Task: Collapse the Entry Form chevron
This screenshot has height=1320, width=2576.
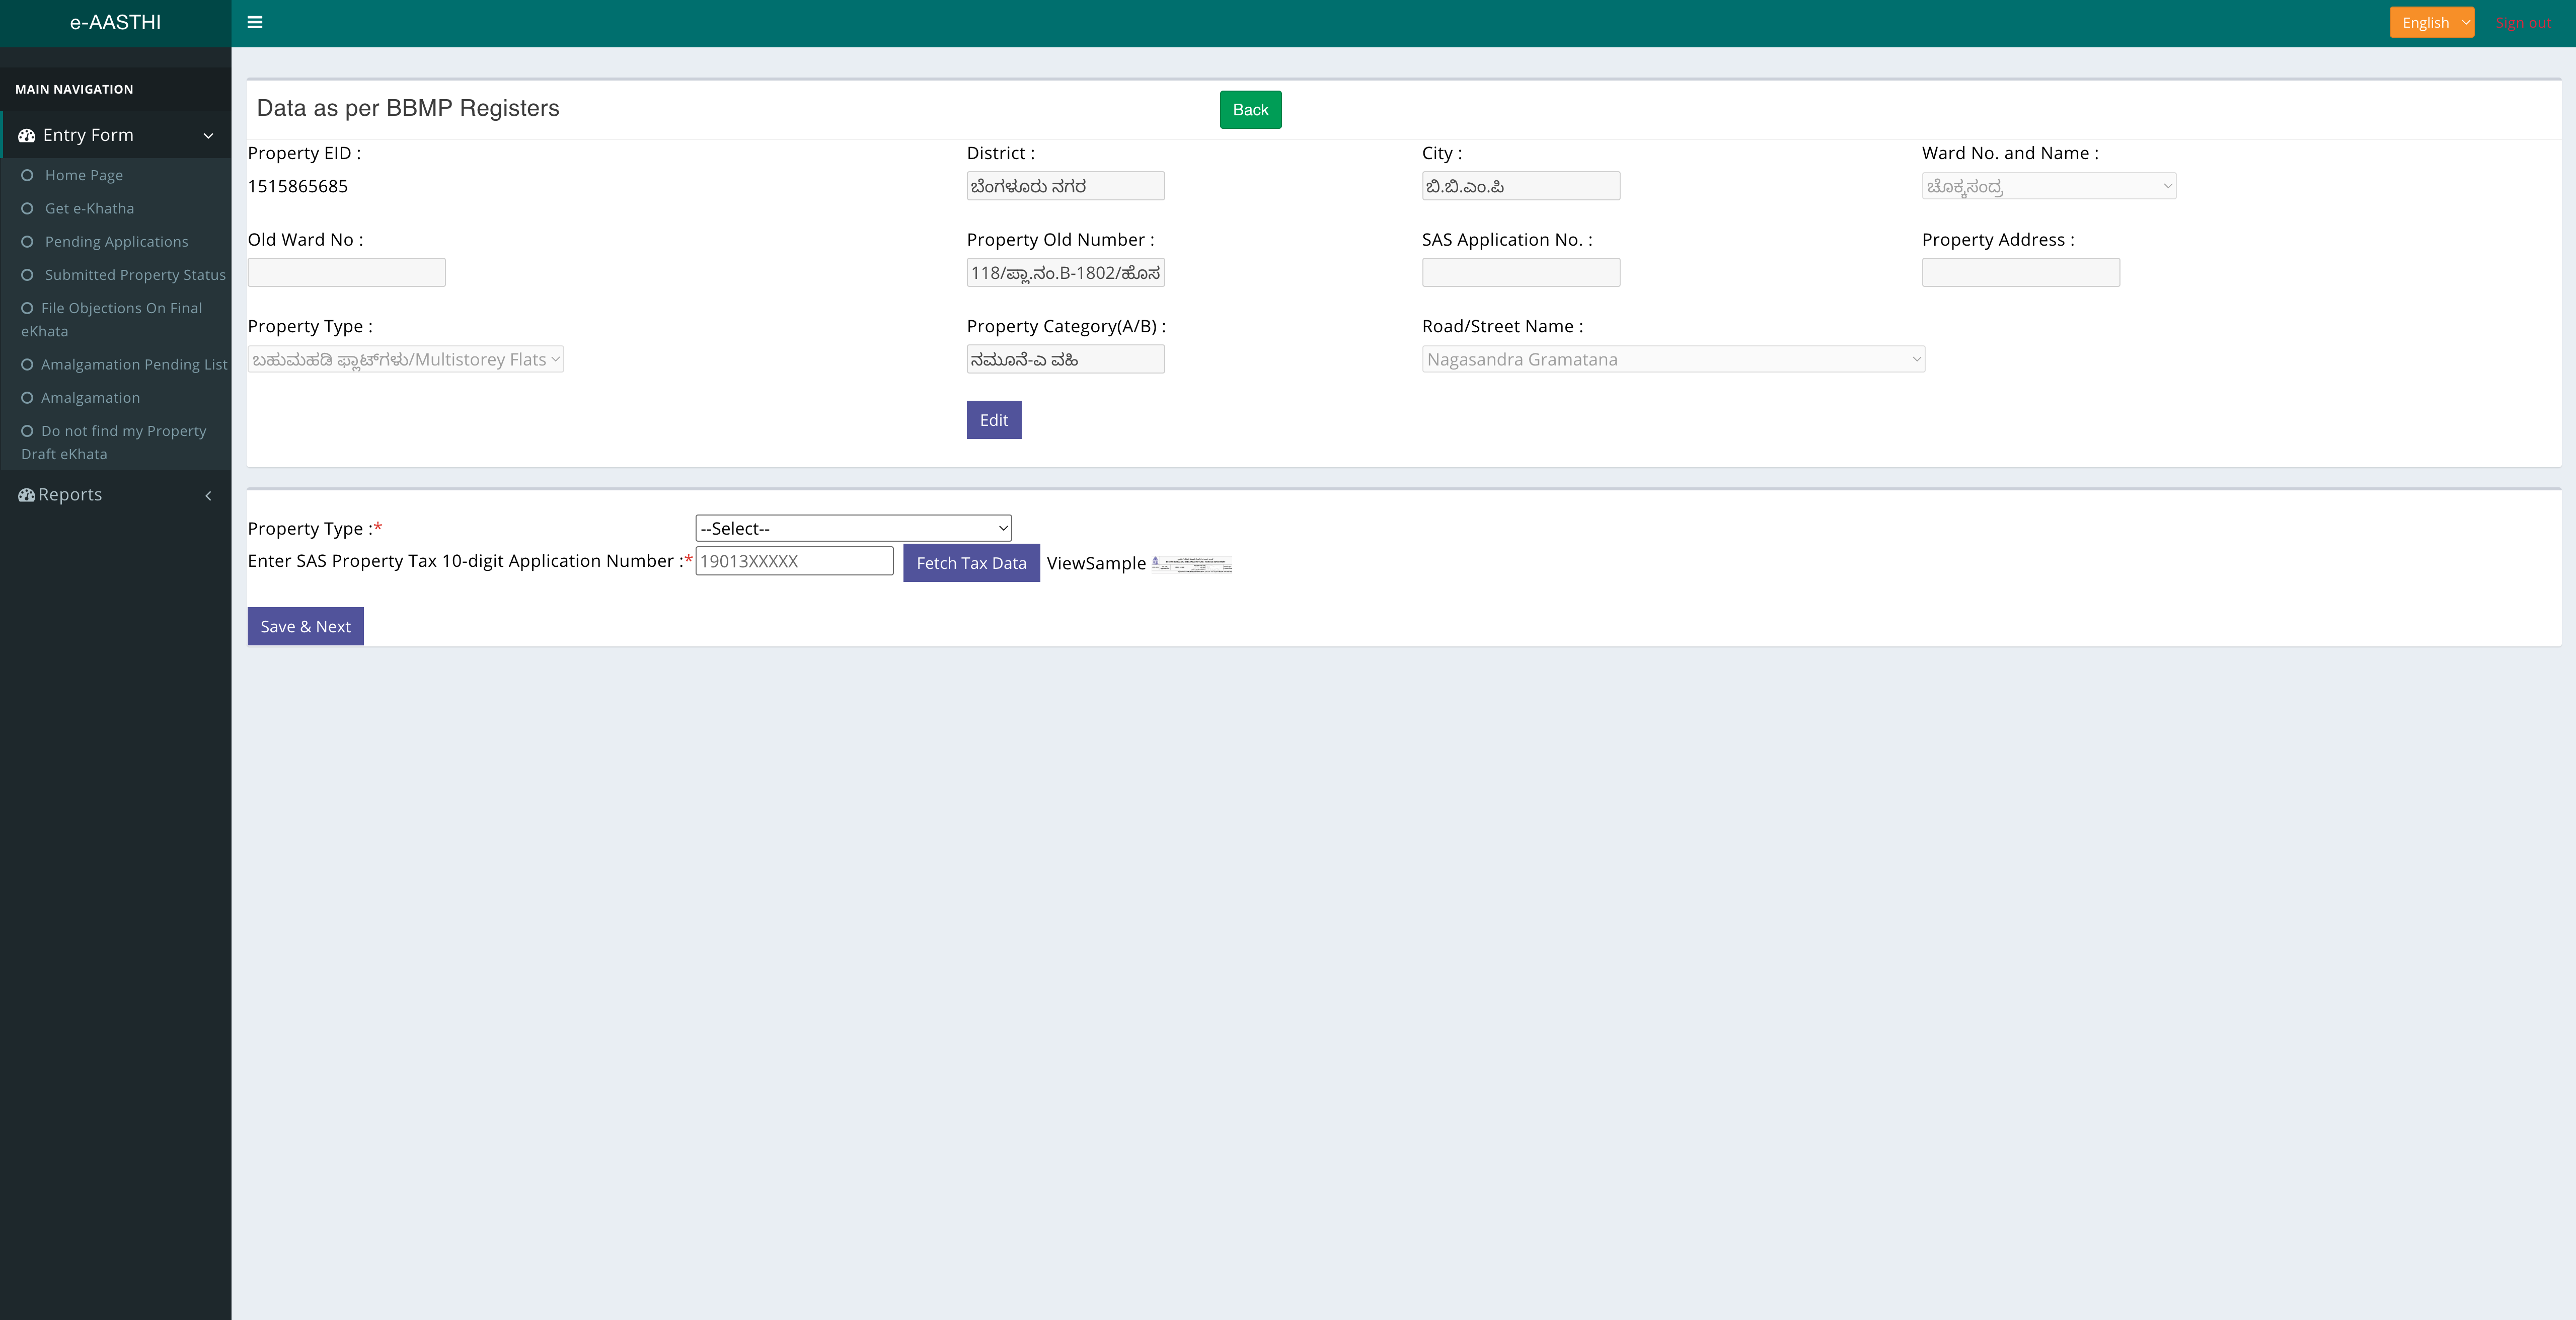Action: tap(208, 136)
